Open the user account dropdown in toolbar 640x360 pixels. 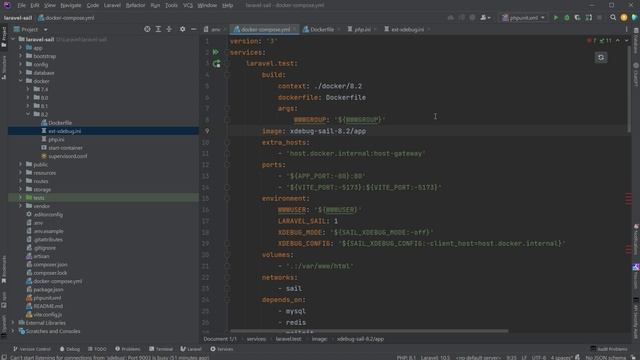click(485, 18)
